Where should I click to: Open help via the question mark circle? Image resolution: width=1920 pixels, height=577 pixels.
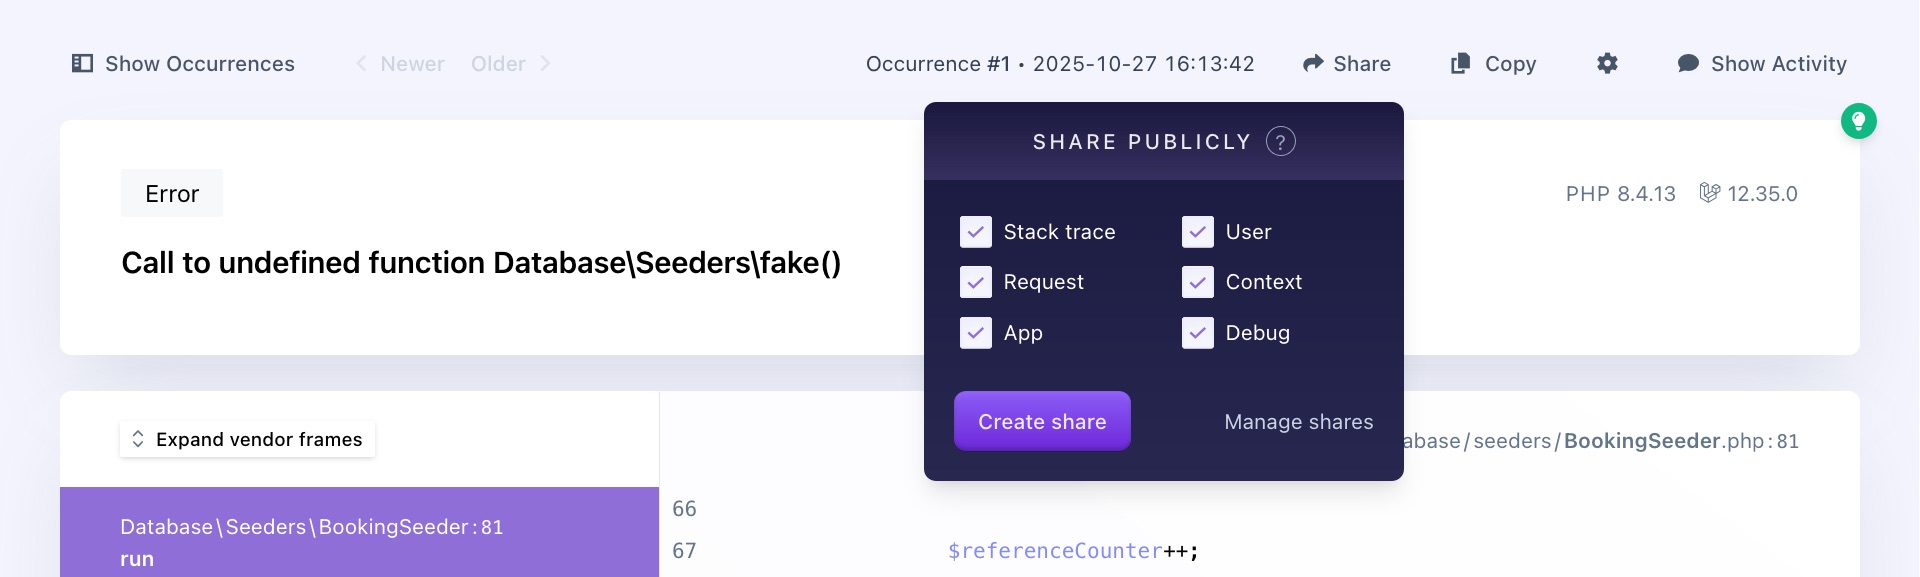1279,141
